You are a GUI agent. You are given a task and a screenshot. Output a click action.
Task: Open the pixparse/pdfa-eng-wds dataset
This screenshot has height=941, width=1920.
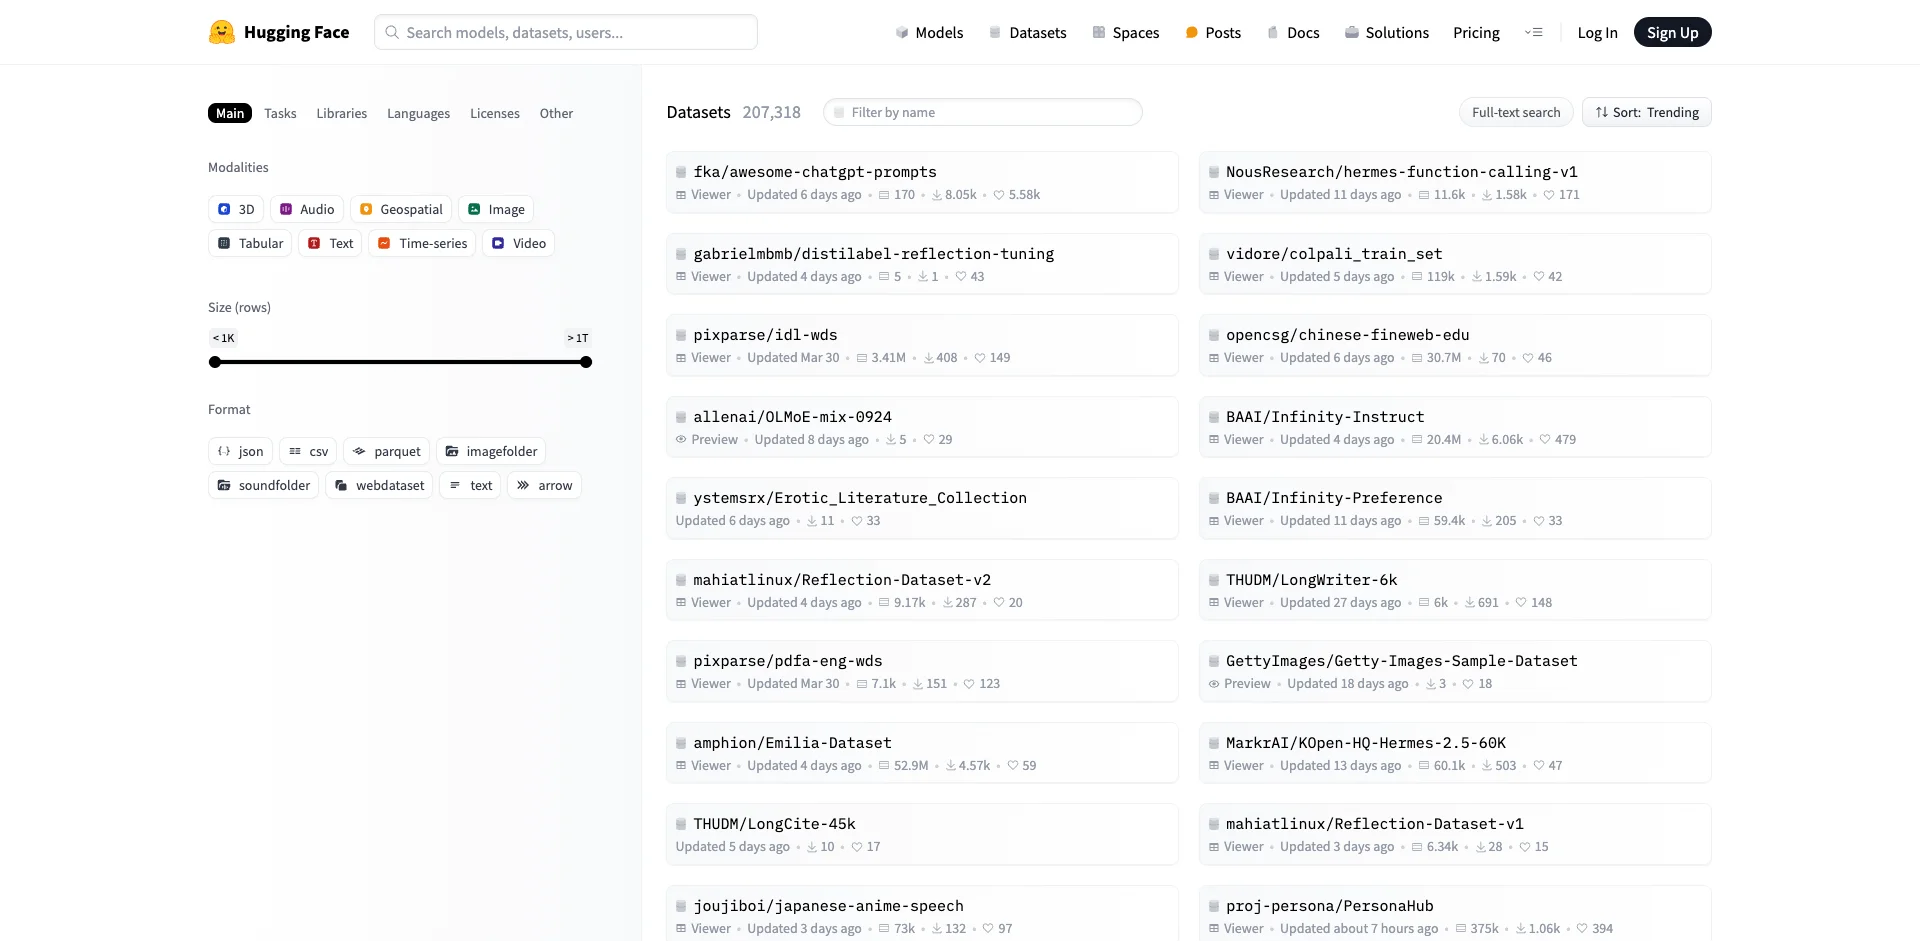(x=922, y=671)
